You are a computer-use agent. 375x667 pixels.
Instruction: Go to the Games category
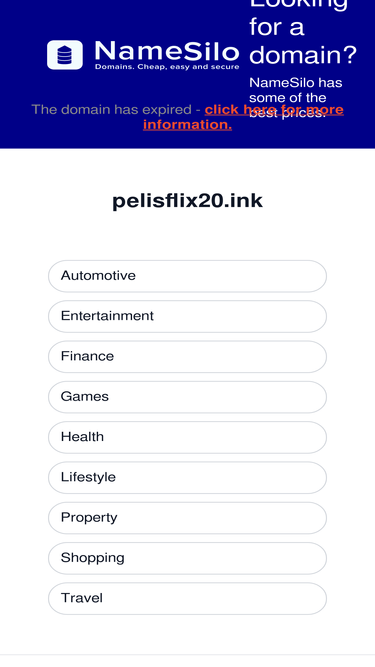pyautogui.click(x=188, y=397)
